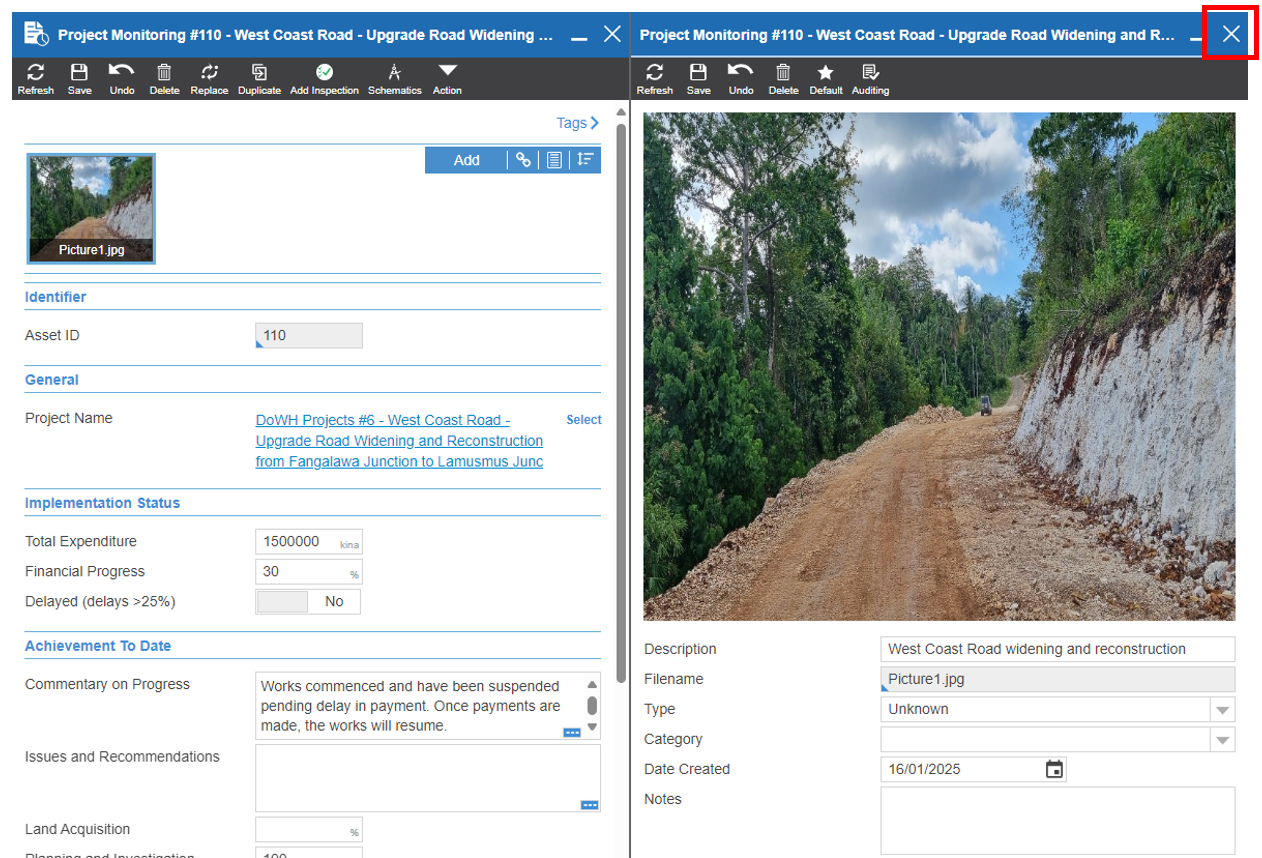Click the Filename field Picture1.jpg

tap(1058, 679)
